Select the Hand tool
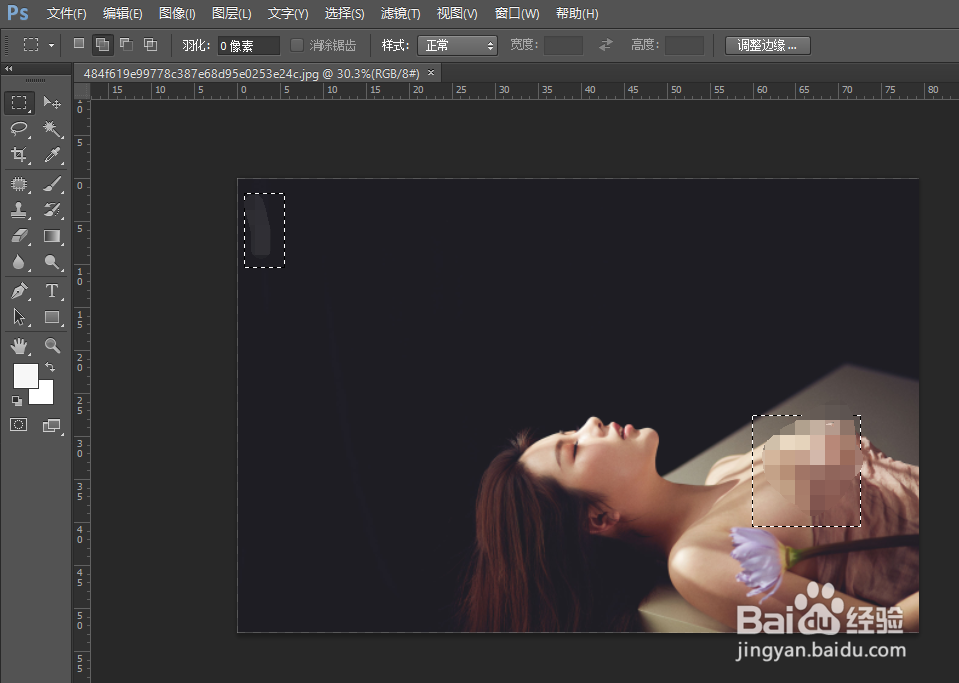The height and width of the screenshot is (683, 959). click(19, 346)
